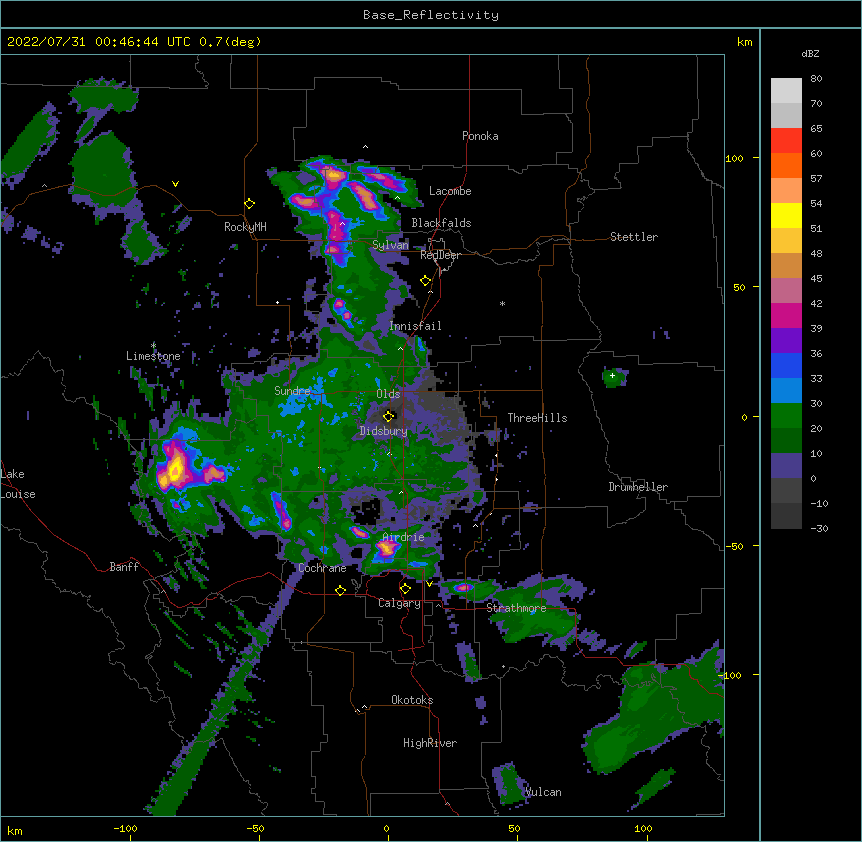Click the Limestone label

click(153, 356)
